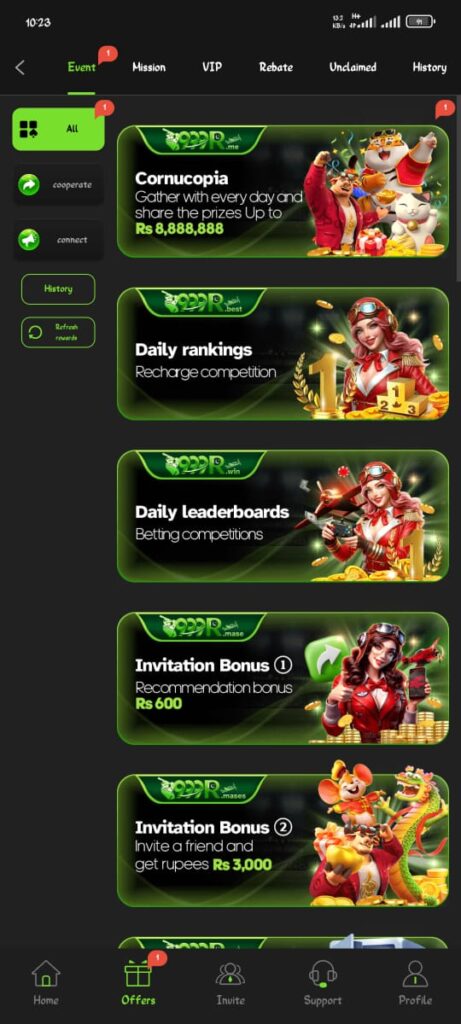Open the Daily rankings recharge banner
461x1024 pixels.
pos(283,354)
